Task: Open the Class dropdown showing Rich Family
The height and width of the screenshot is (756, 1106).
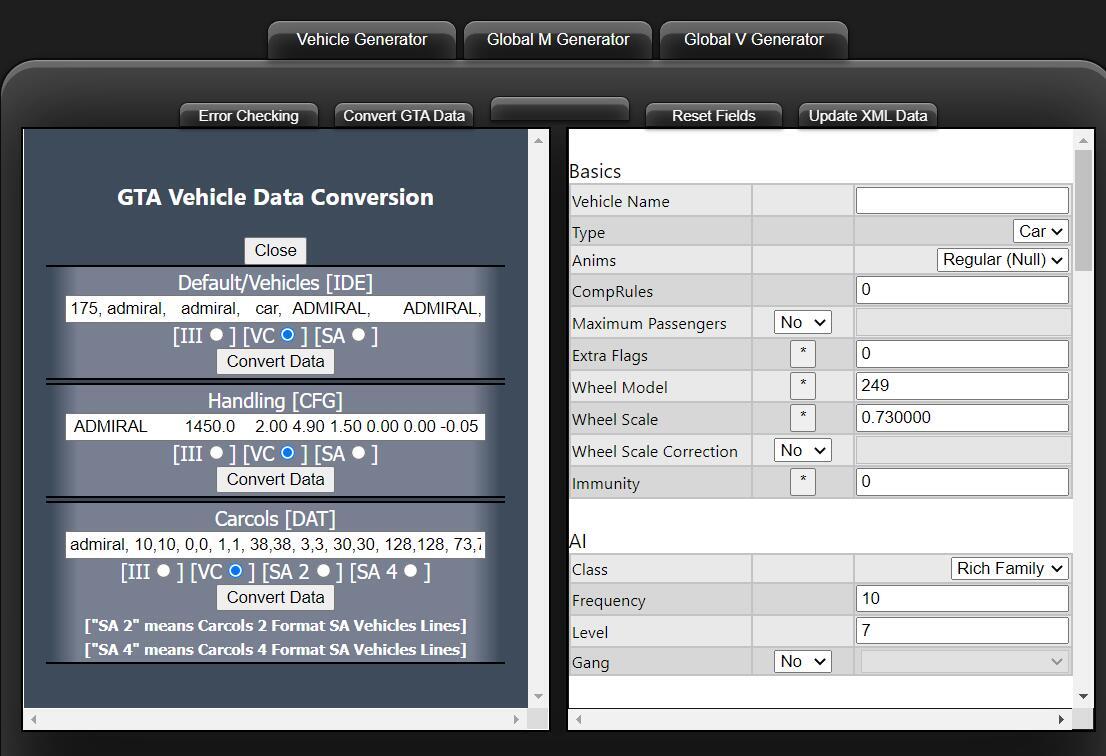Action: pos(1009,568)
